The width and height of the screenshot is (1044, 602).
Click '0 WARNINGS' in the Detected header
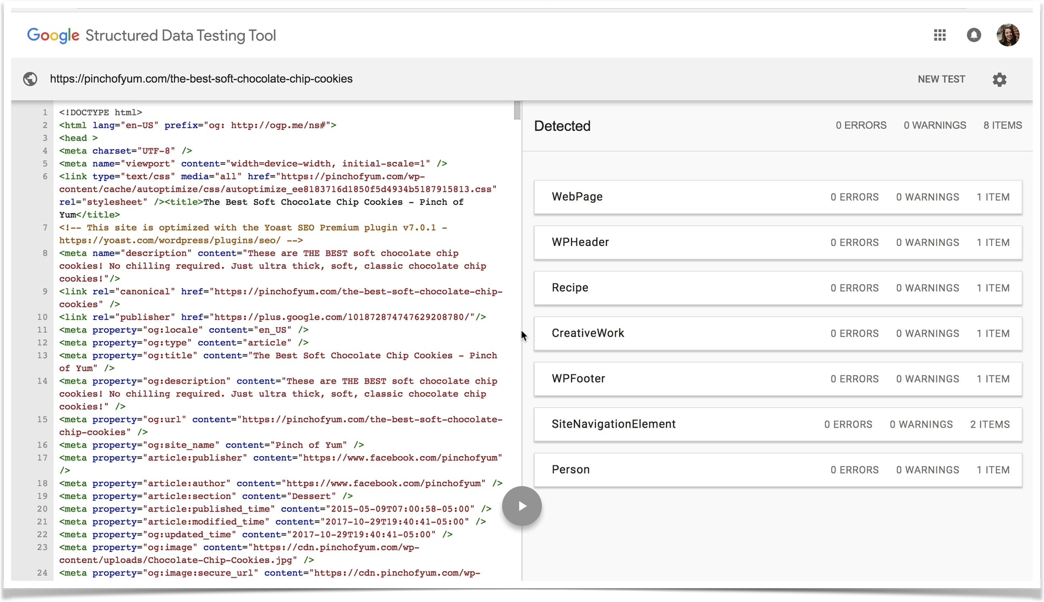click(935, 125)
